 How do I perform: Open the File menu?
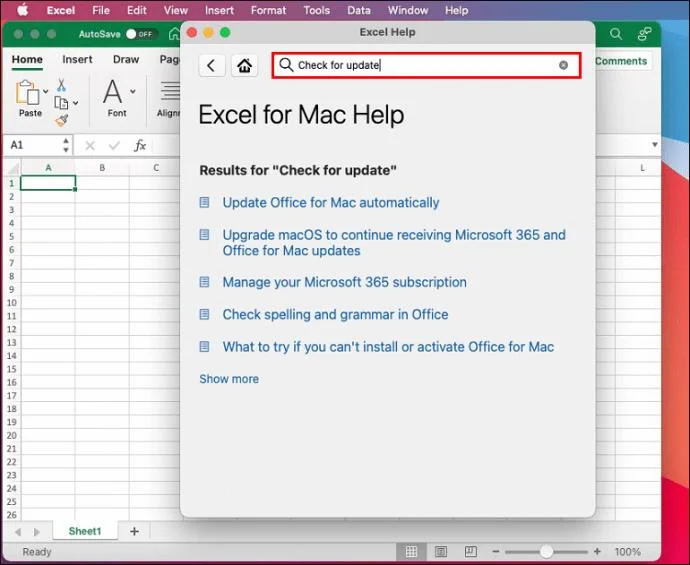(x=101, y=10)
